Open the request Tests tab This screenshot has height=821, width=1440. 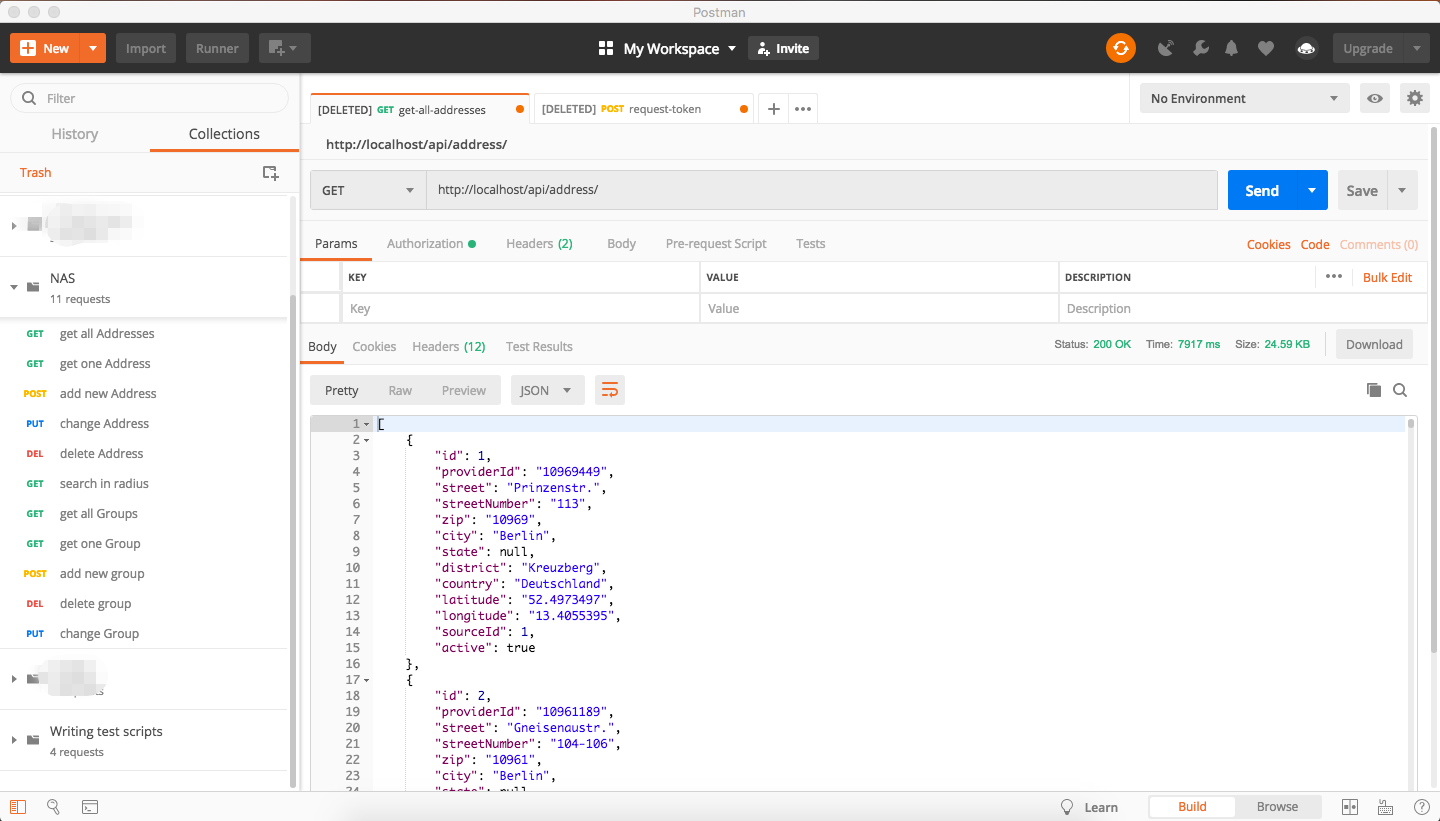coord(811,243)
